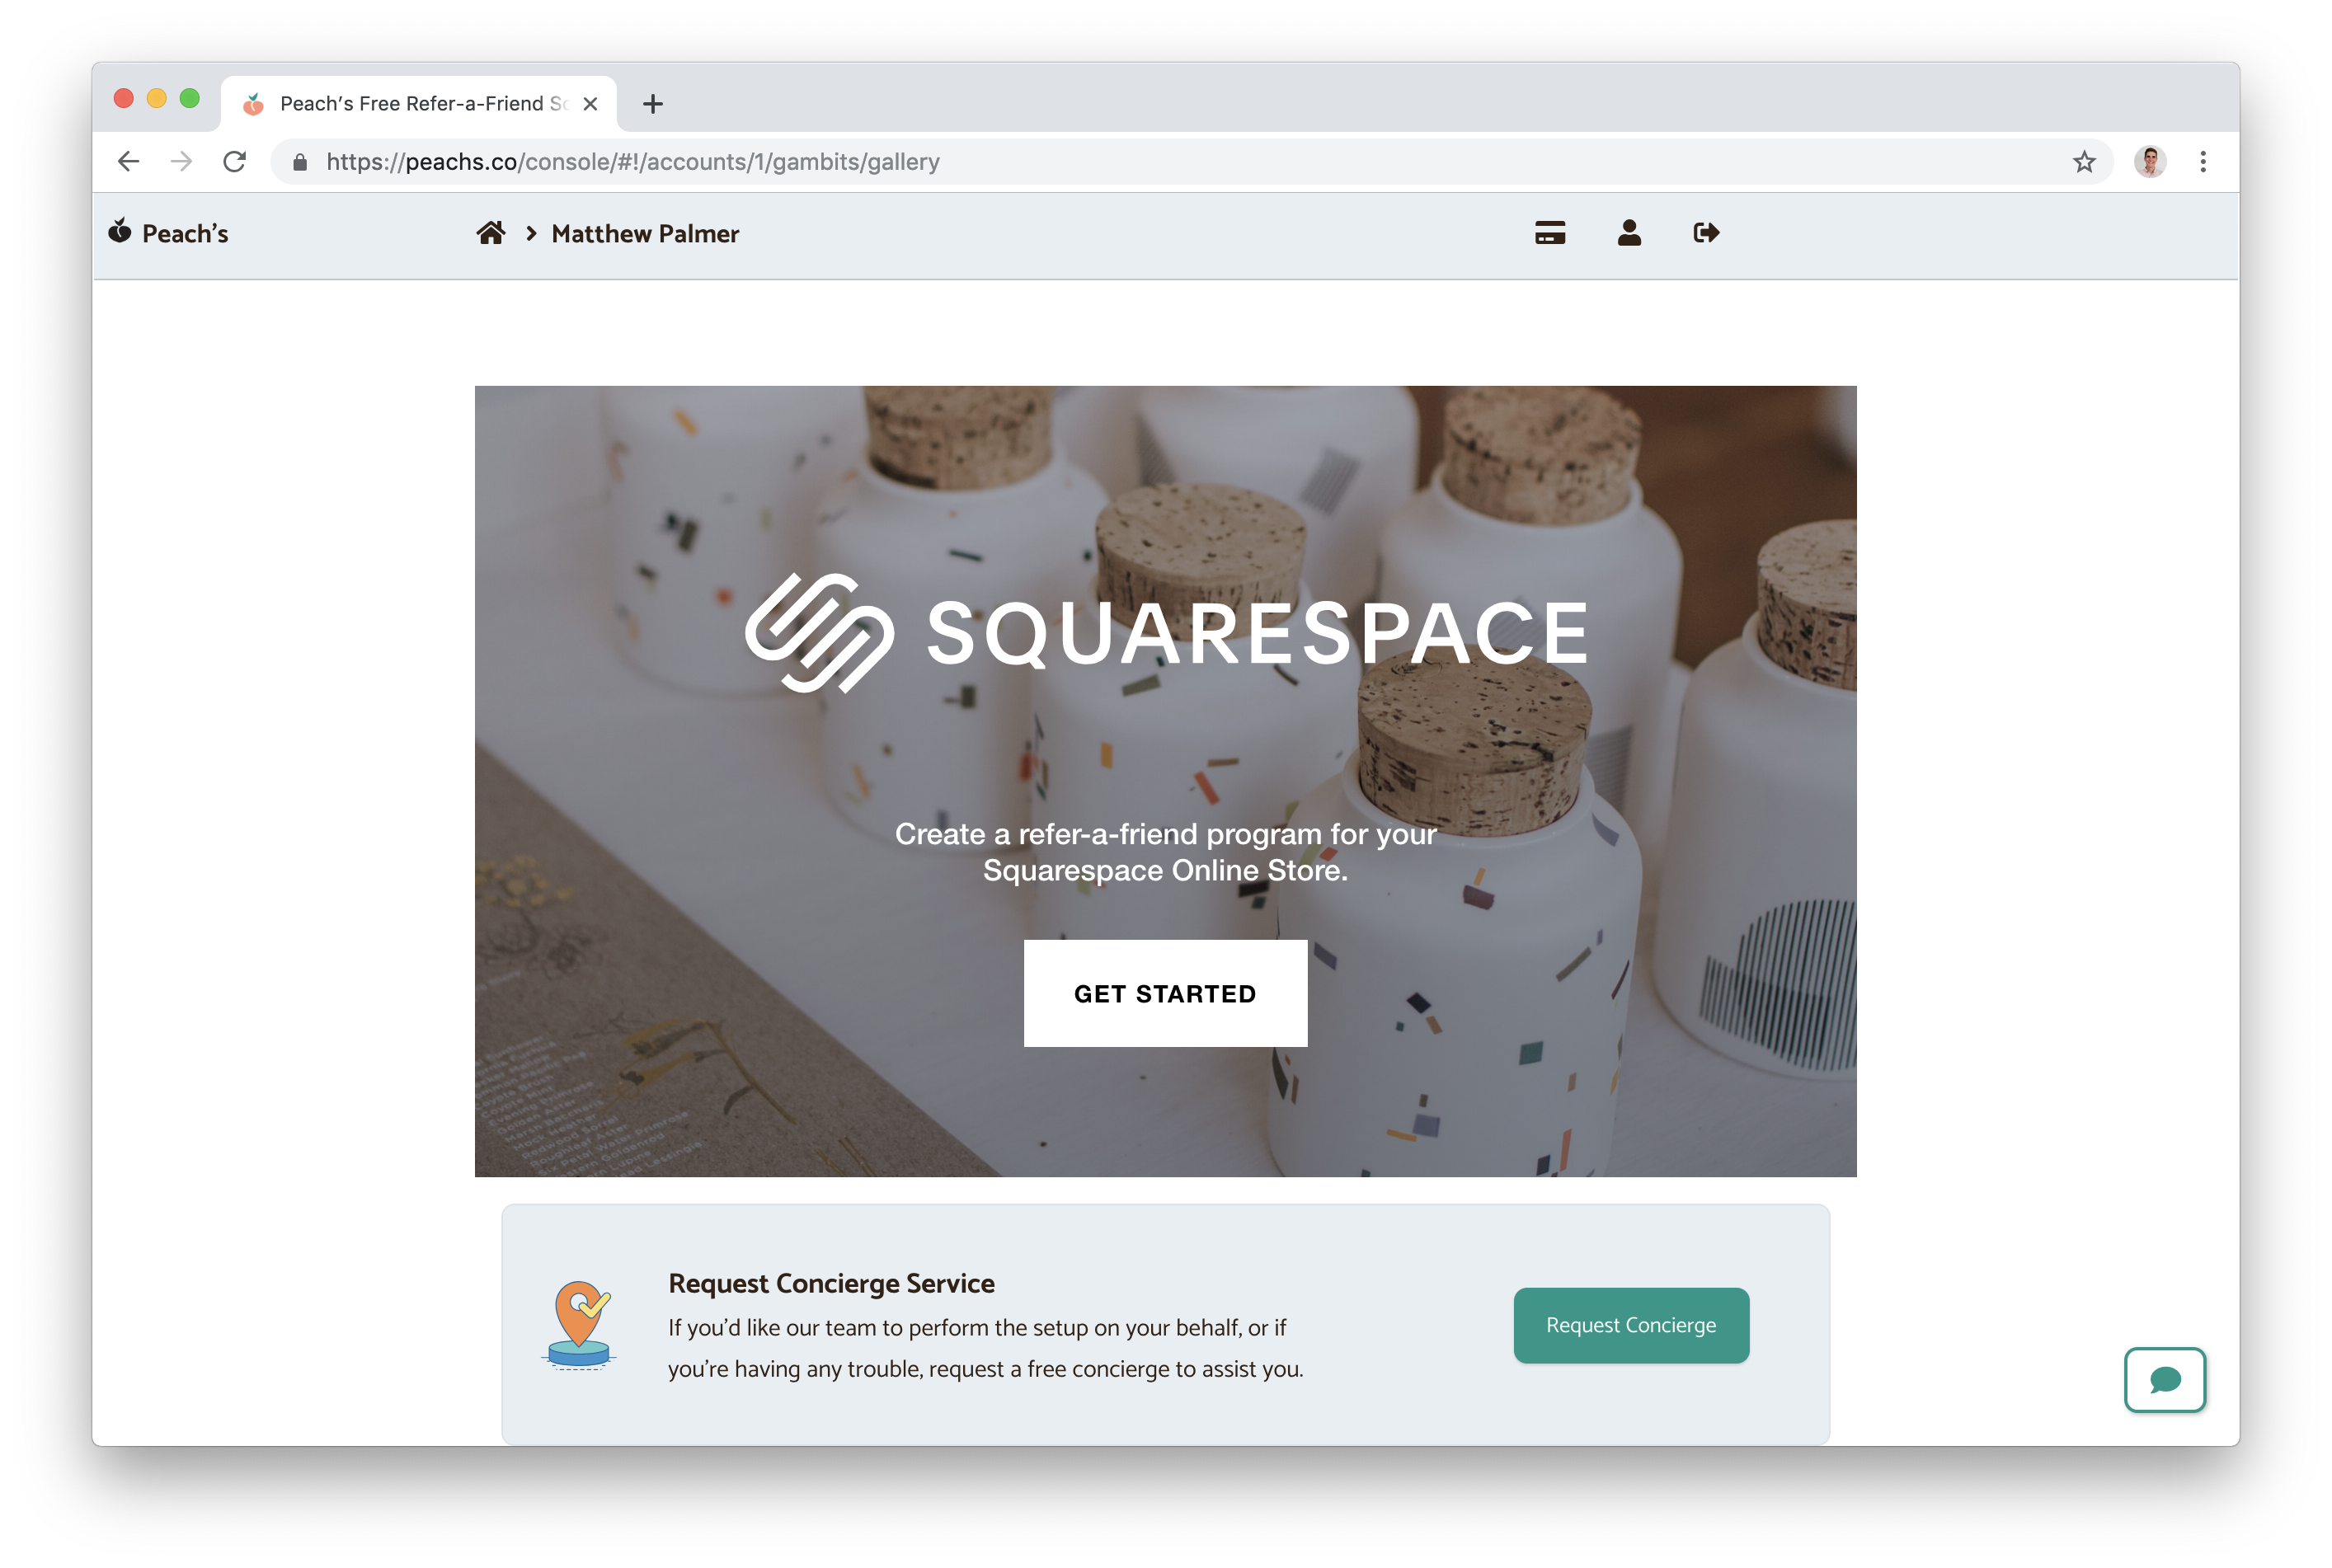View site info via lock icon
Screen dimensions: 2332x1568
299,162
